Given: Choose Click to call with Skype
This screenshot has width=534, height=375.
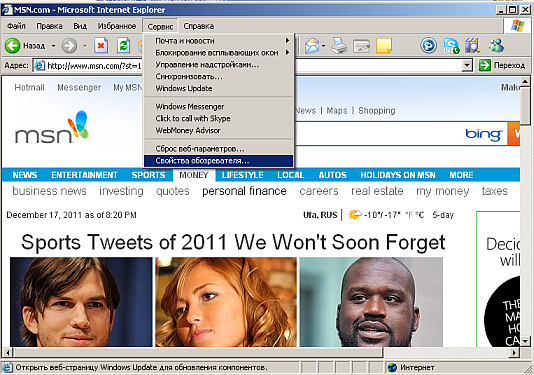Looking at the screenshot, I should coord(218,119).
